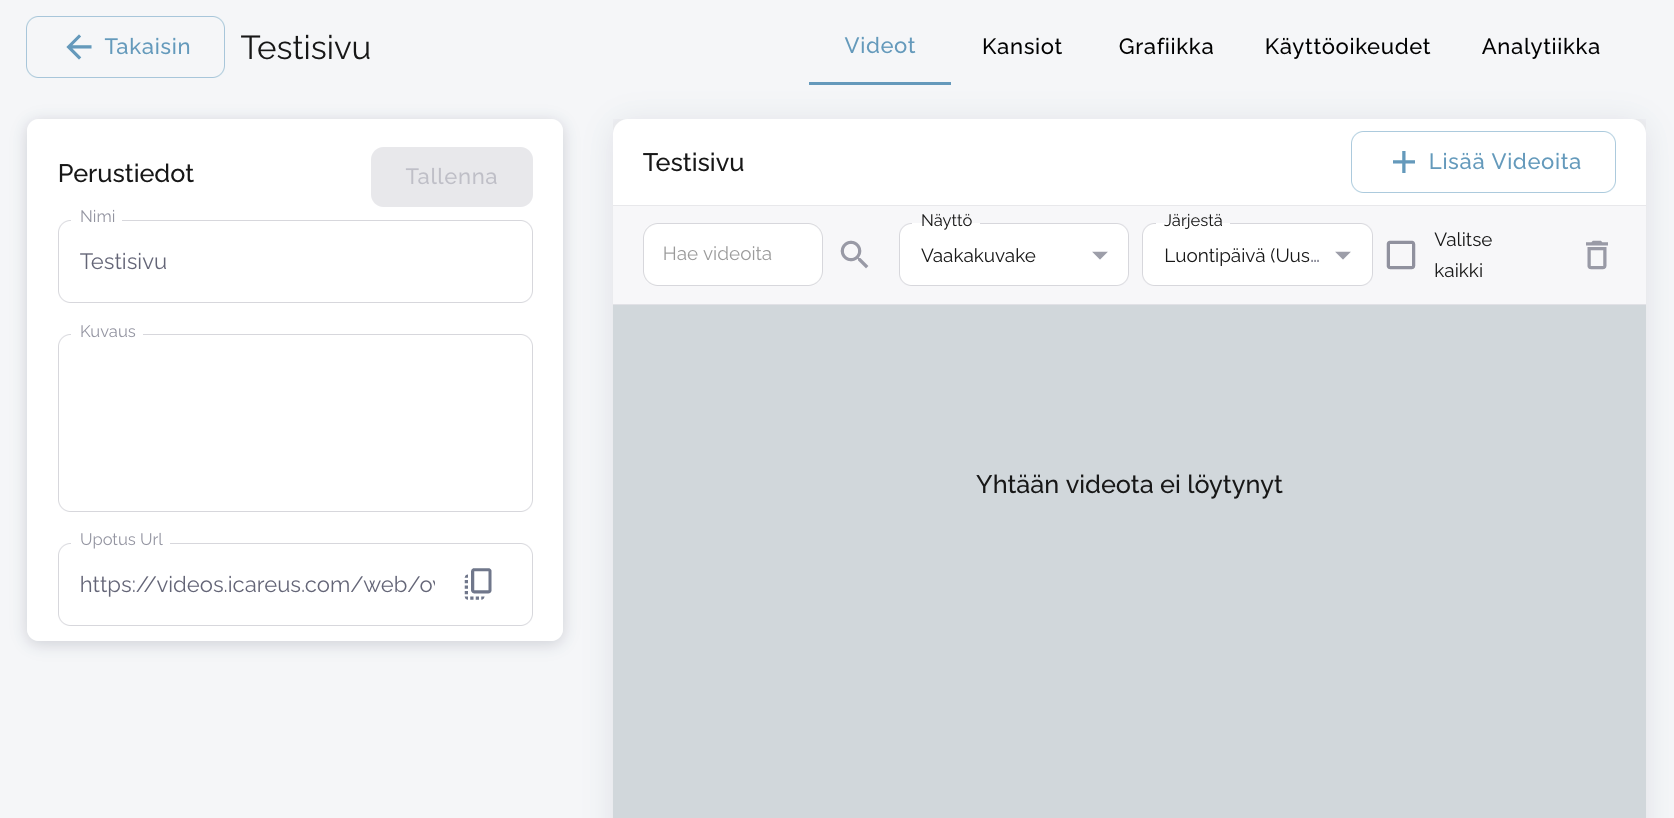This screenshot has height=818, width=1674.
Task: Select the Analytiikka tab
Action: 1540,47
